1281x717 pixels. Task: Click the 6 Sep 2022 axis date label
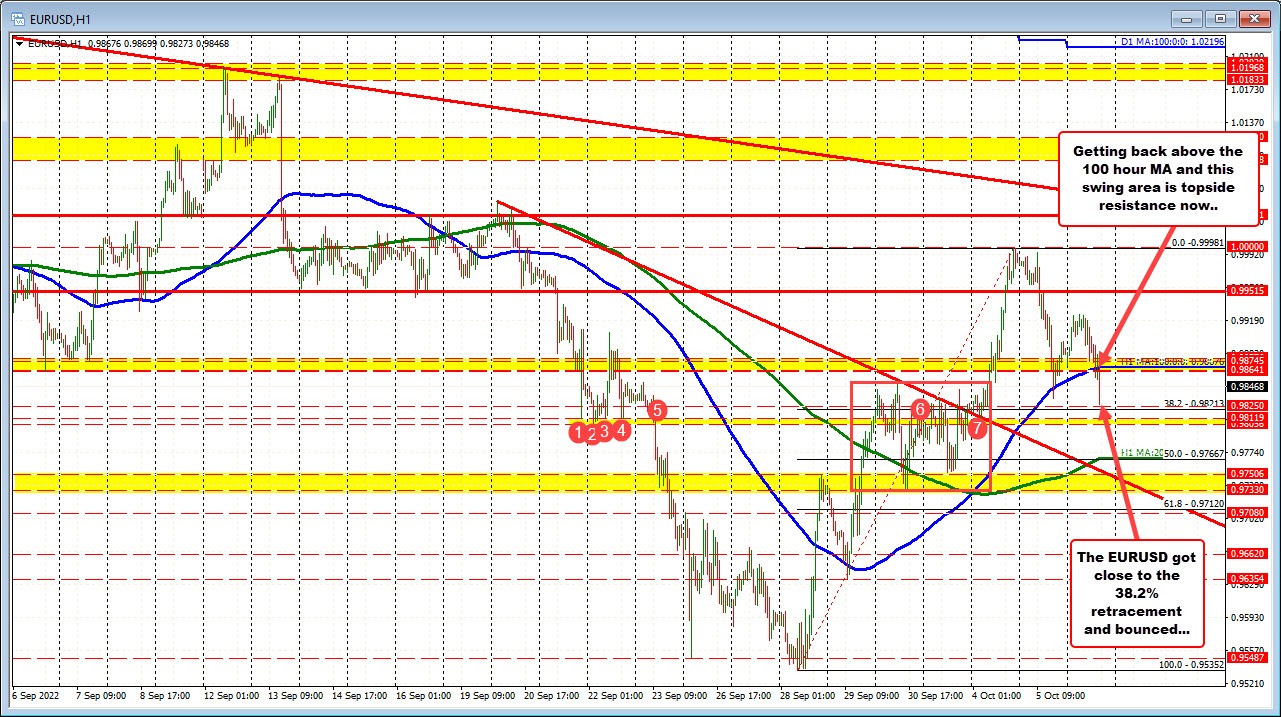[x=38, y=695]
